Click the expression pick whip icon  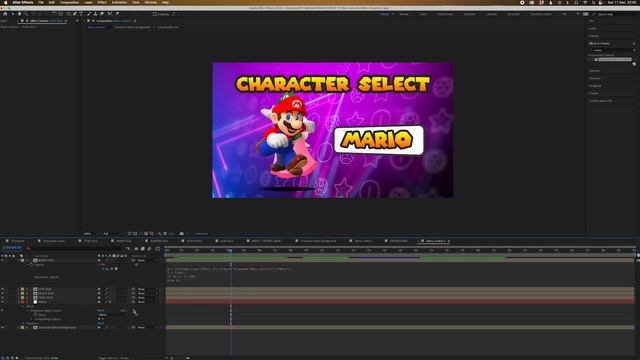coord(111,269)
